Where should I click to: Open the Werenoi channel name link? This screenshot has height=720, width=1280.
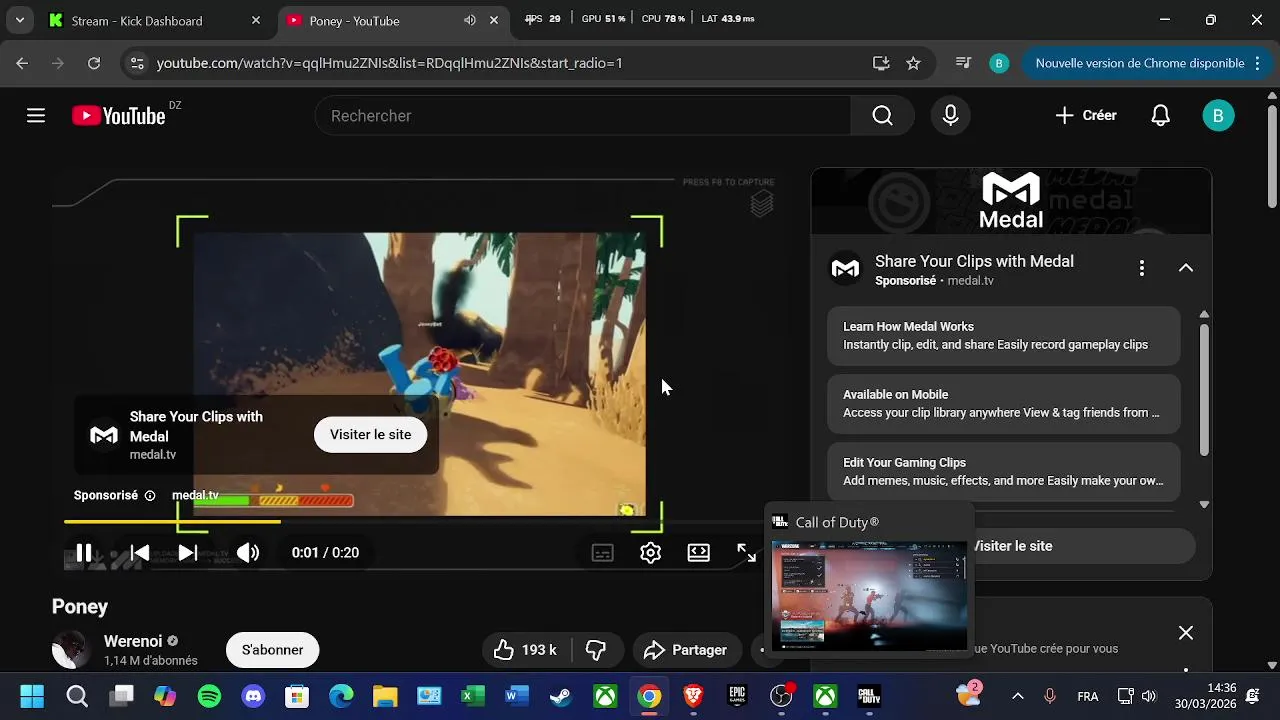pyautogui.click(x=134, y=641)
